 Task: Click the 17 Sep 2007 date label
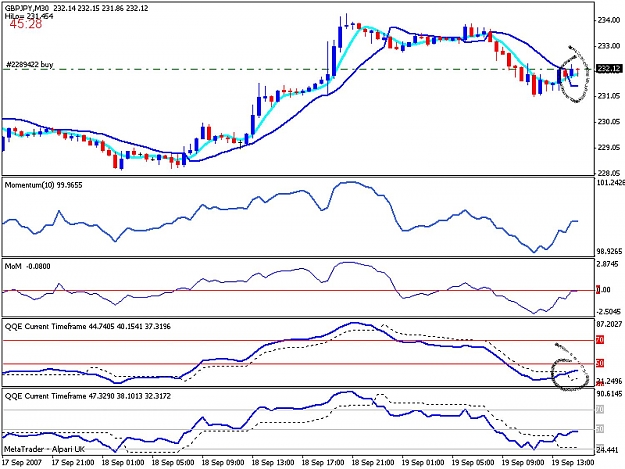[22, 463]
